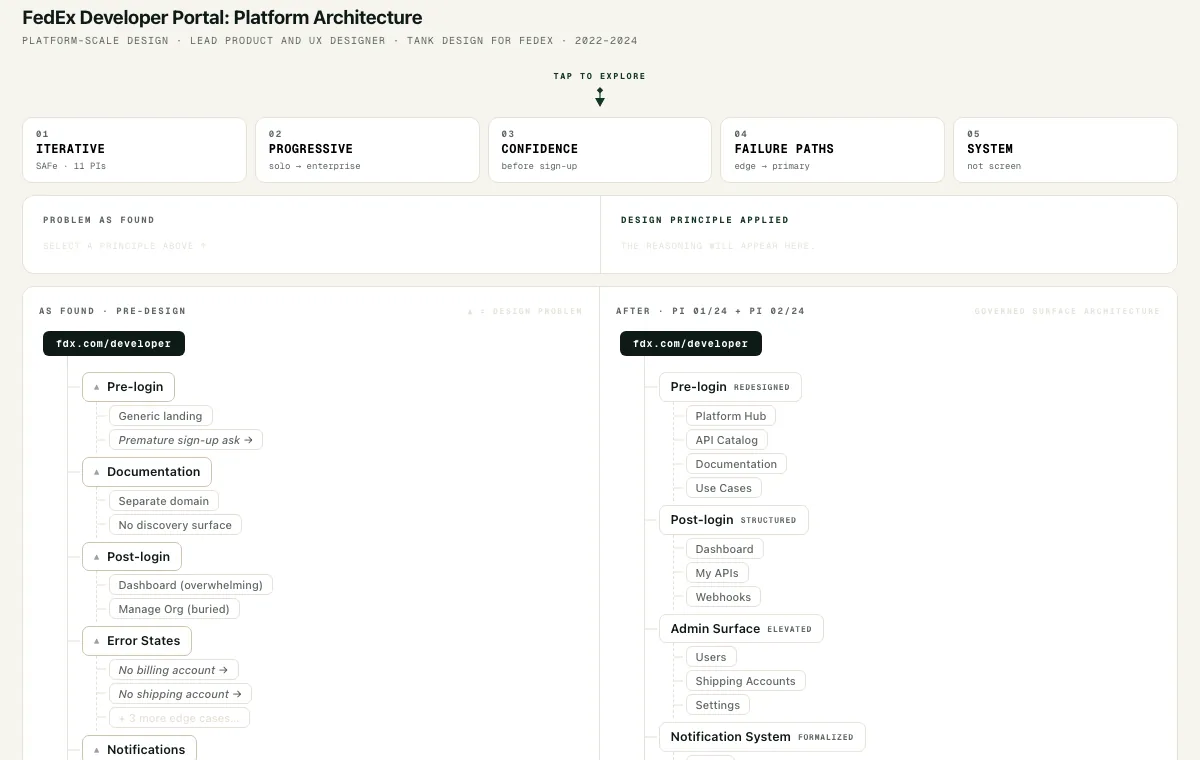Click the warning triangle beside Error States
The image size is (1200, 760).
point(97,641)
